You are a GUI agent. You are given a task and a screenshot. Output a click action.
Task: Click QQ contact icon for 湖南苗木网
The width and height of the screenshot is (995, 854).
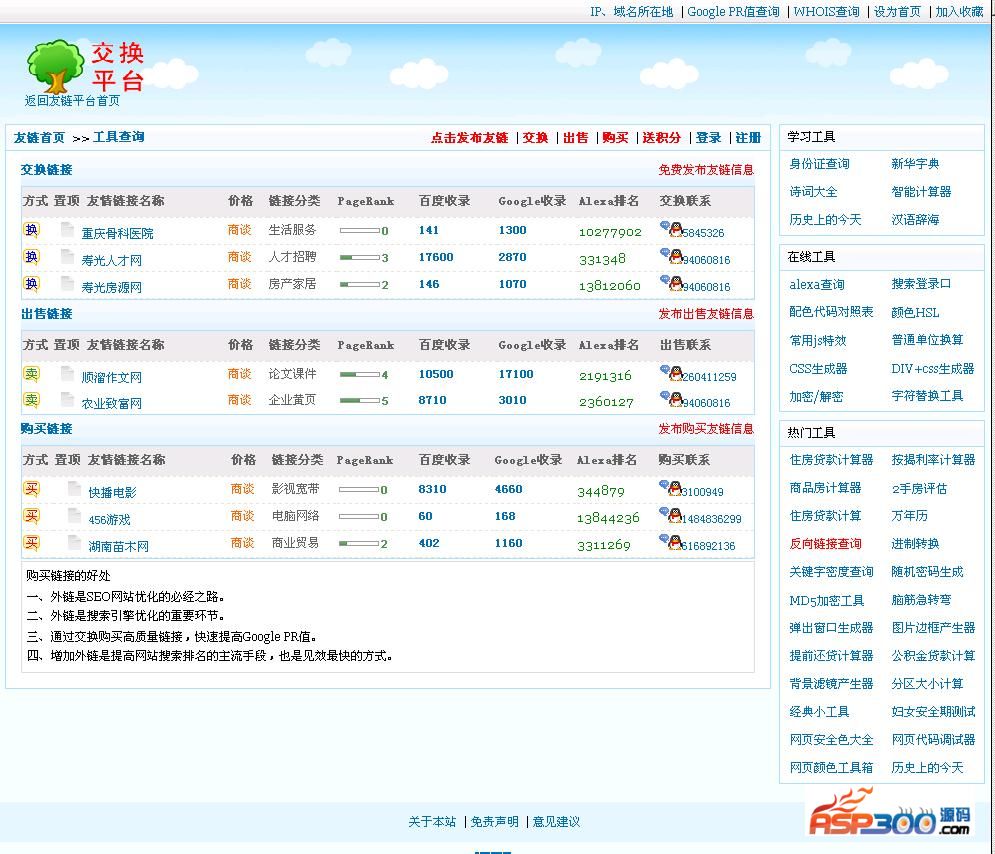click(x=670, y=542)
